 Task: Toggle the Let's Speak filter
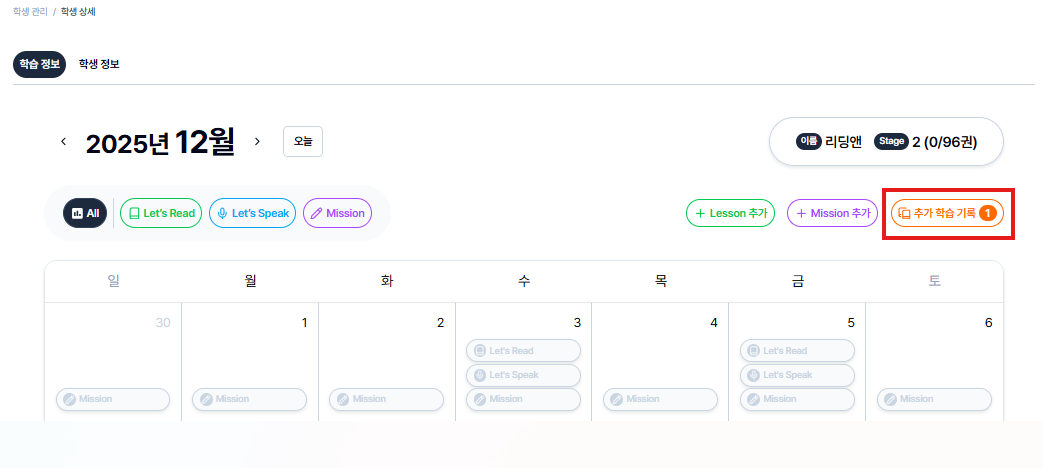[252, 213]
